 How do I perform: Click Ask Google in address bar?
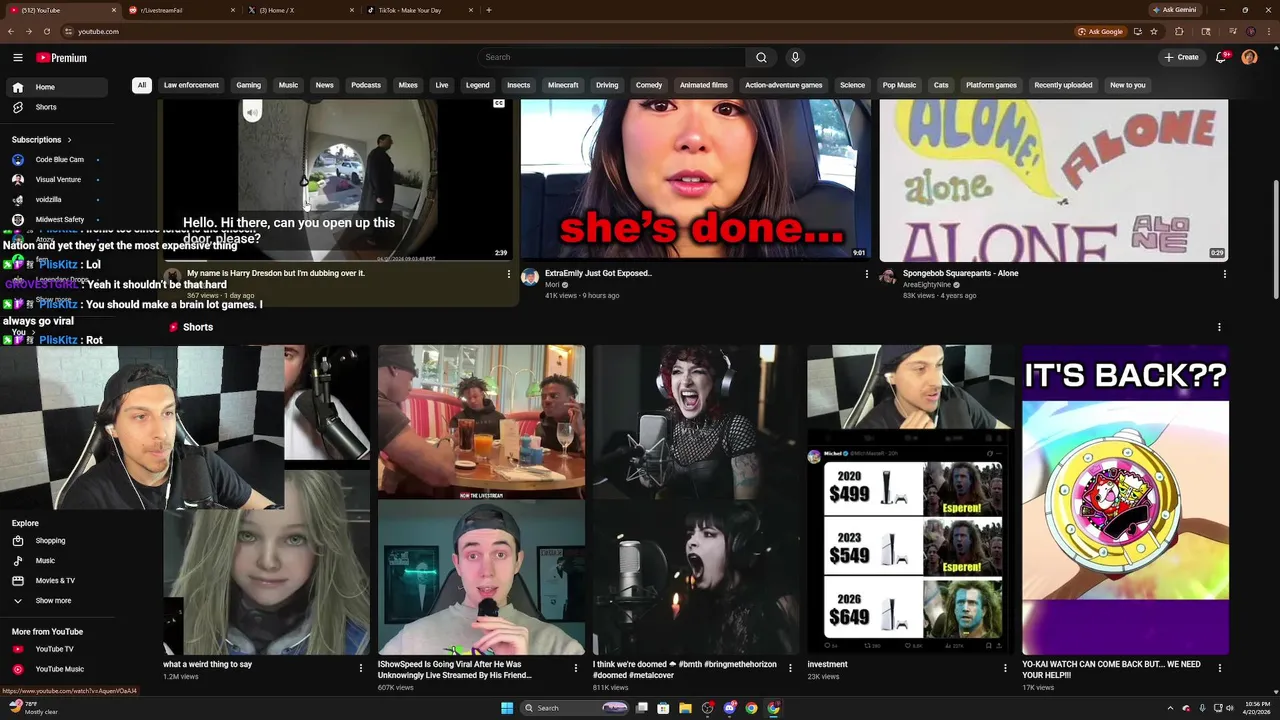point(1100,31)
